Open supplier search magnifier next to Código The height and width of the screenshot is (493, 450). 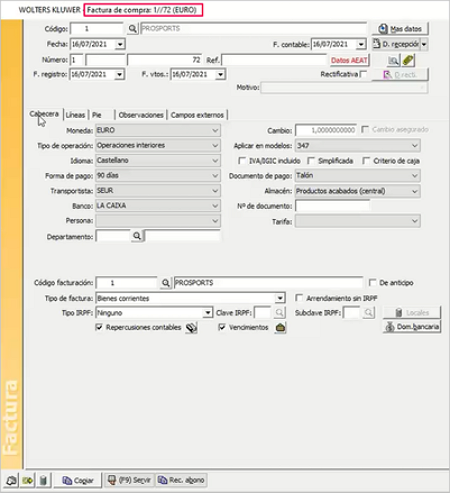coord(132,29)
